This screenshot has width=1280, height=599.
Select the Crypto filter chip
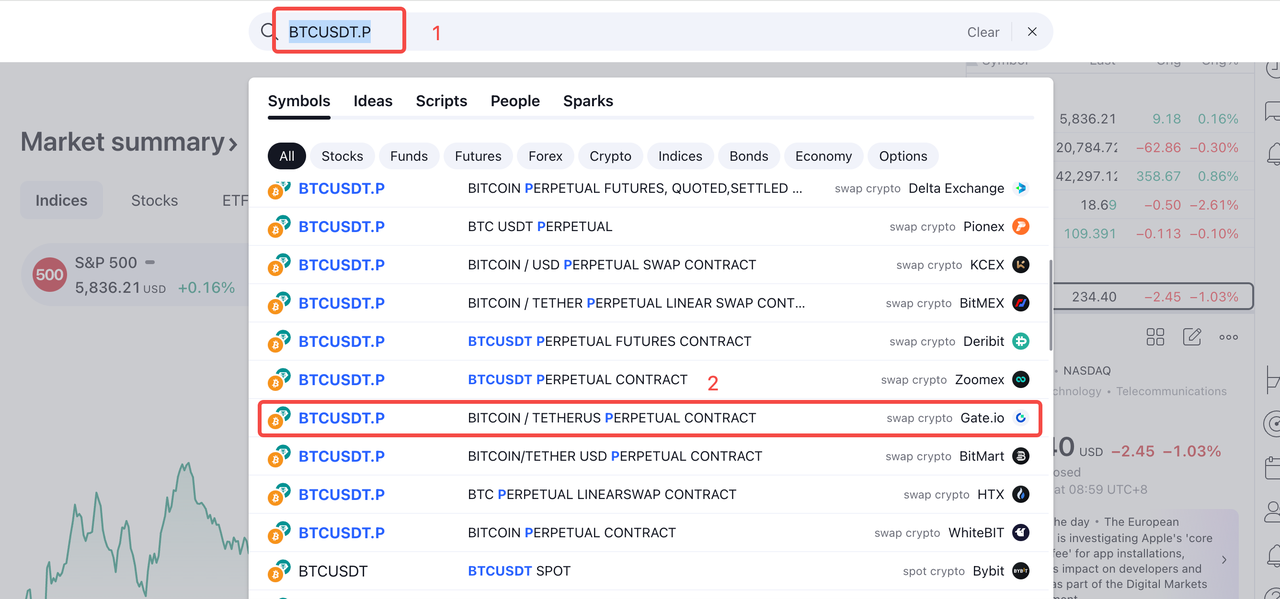coord(610,156)
